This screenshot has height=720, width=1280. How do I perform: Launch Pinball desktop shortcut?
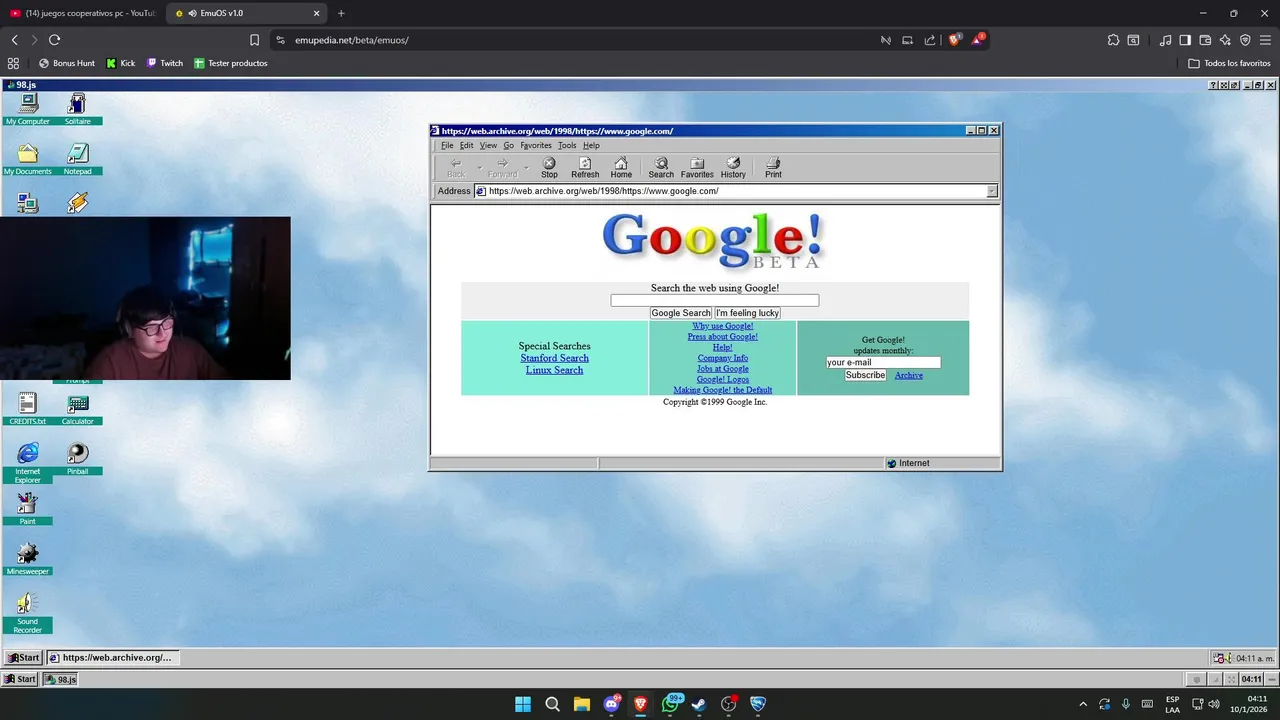coord(77,459)
